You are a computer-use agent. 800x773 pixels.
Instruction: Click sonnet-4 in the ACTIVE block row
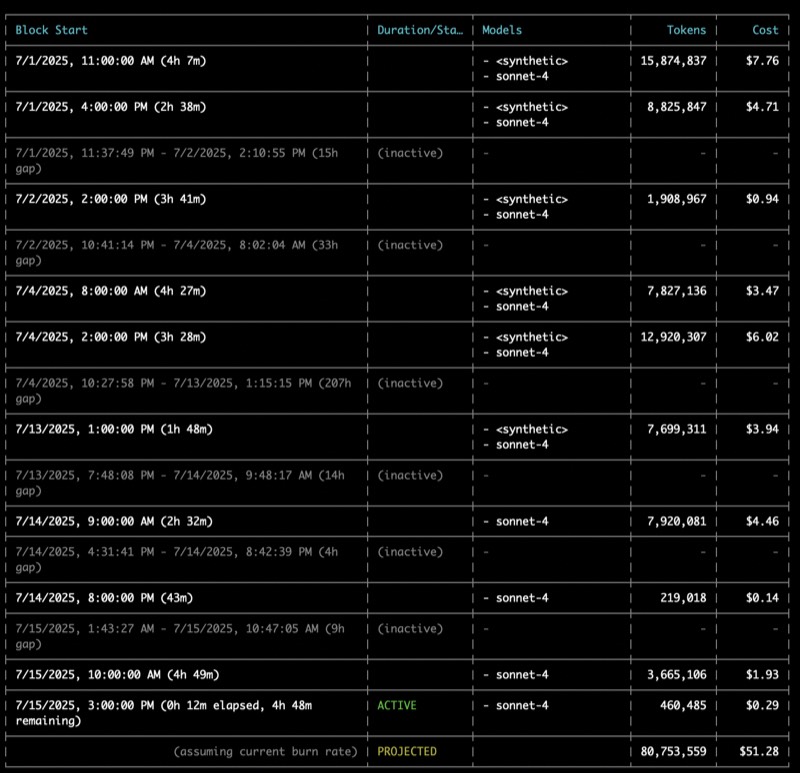click(522, 705)
